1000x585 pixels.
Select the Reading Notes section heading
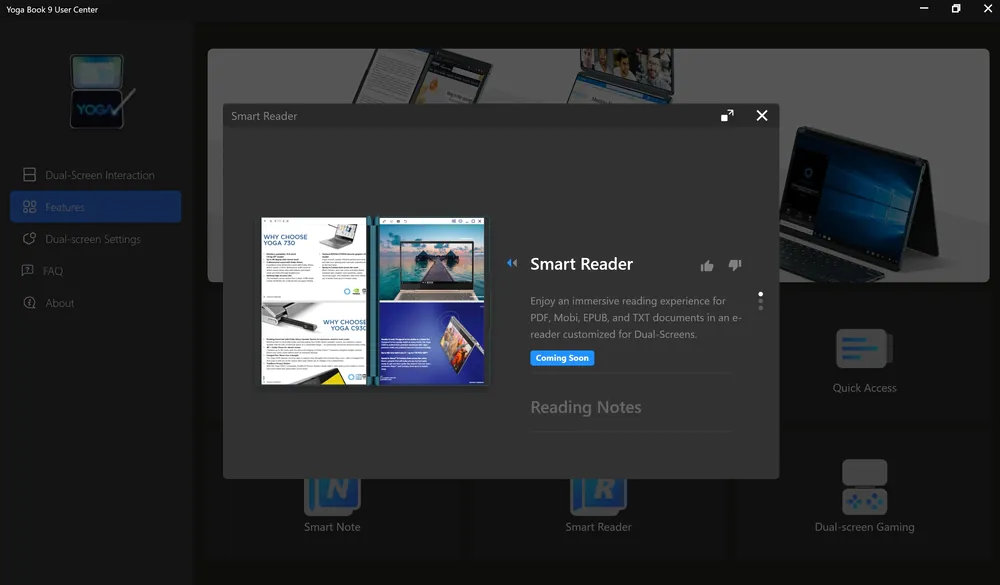click(585, 407)
